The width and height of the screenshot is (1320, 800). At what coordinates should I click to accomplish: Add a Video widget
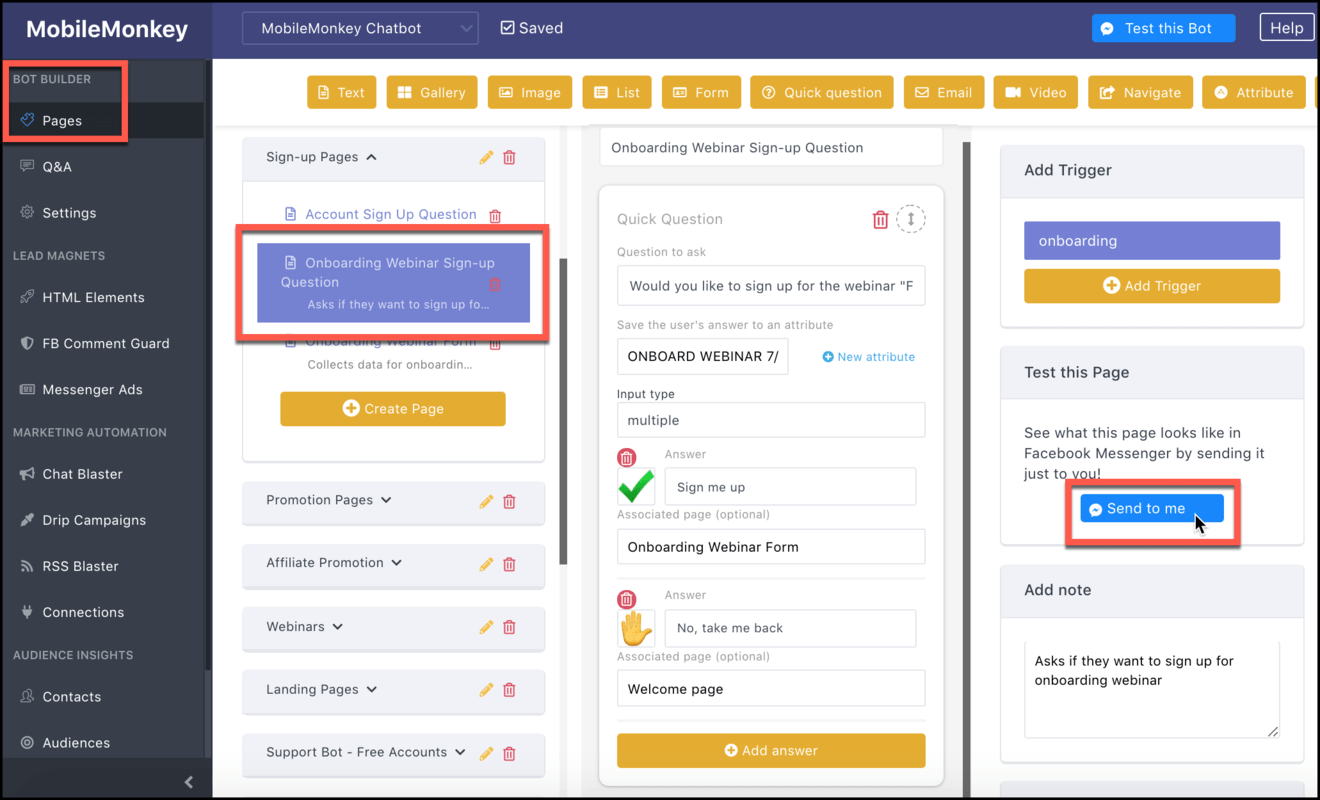[1036, 92]
